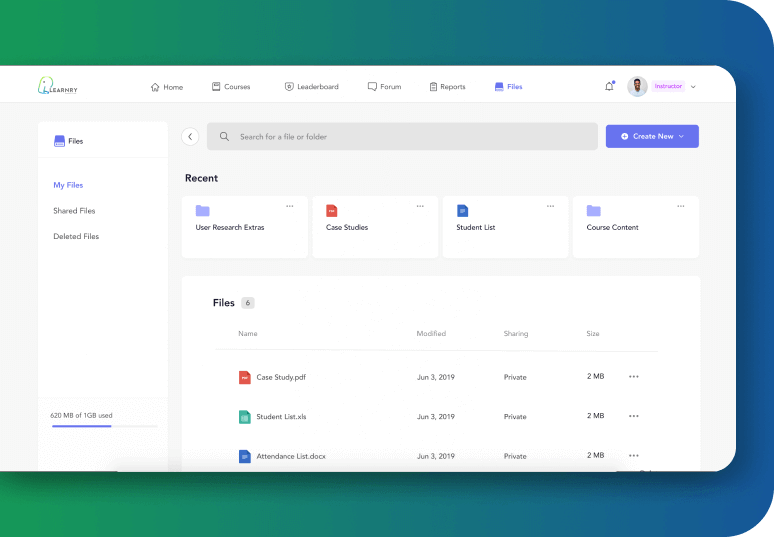
Task: Sort by the Name column header
Action: pos(248,334)
